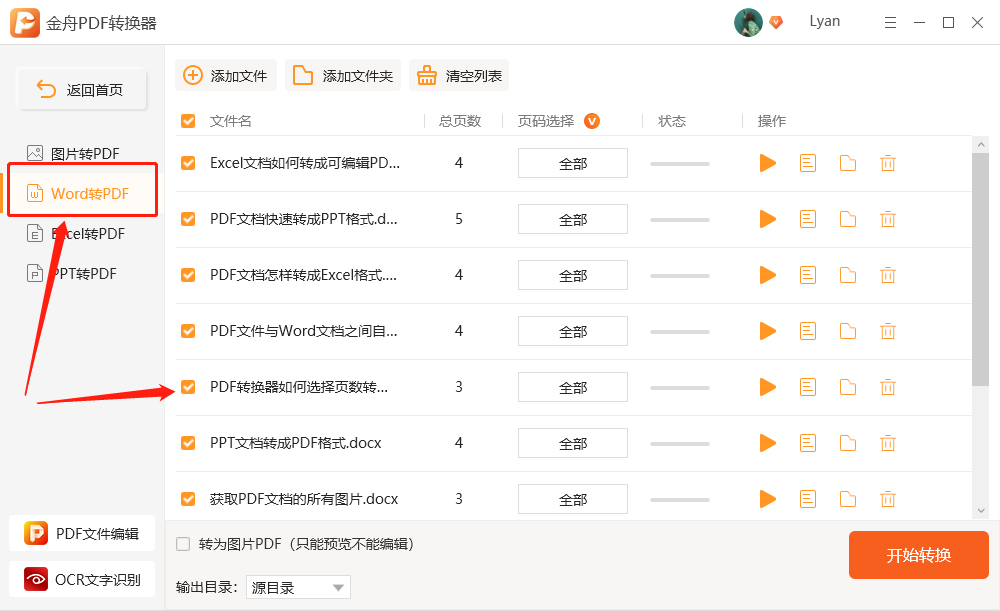Click 添加文件 button
Screen dimensions: 1000x611
[226, 75]
